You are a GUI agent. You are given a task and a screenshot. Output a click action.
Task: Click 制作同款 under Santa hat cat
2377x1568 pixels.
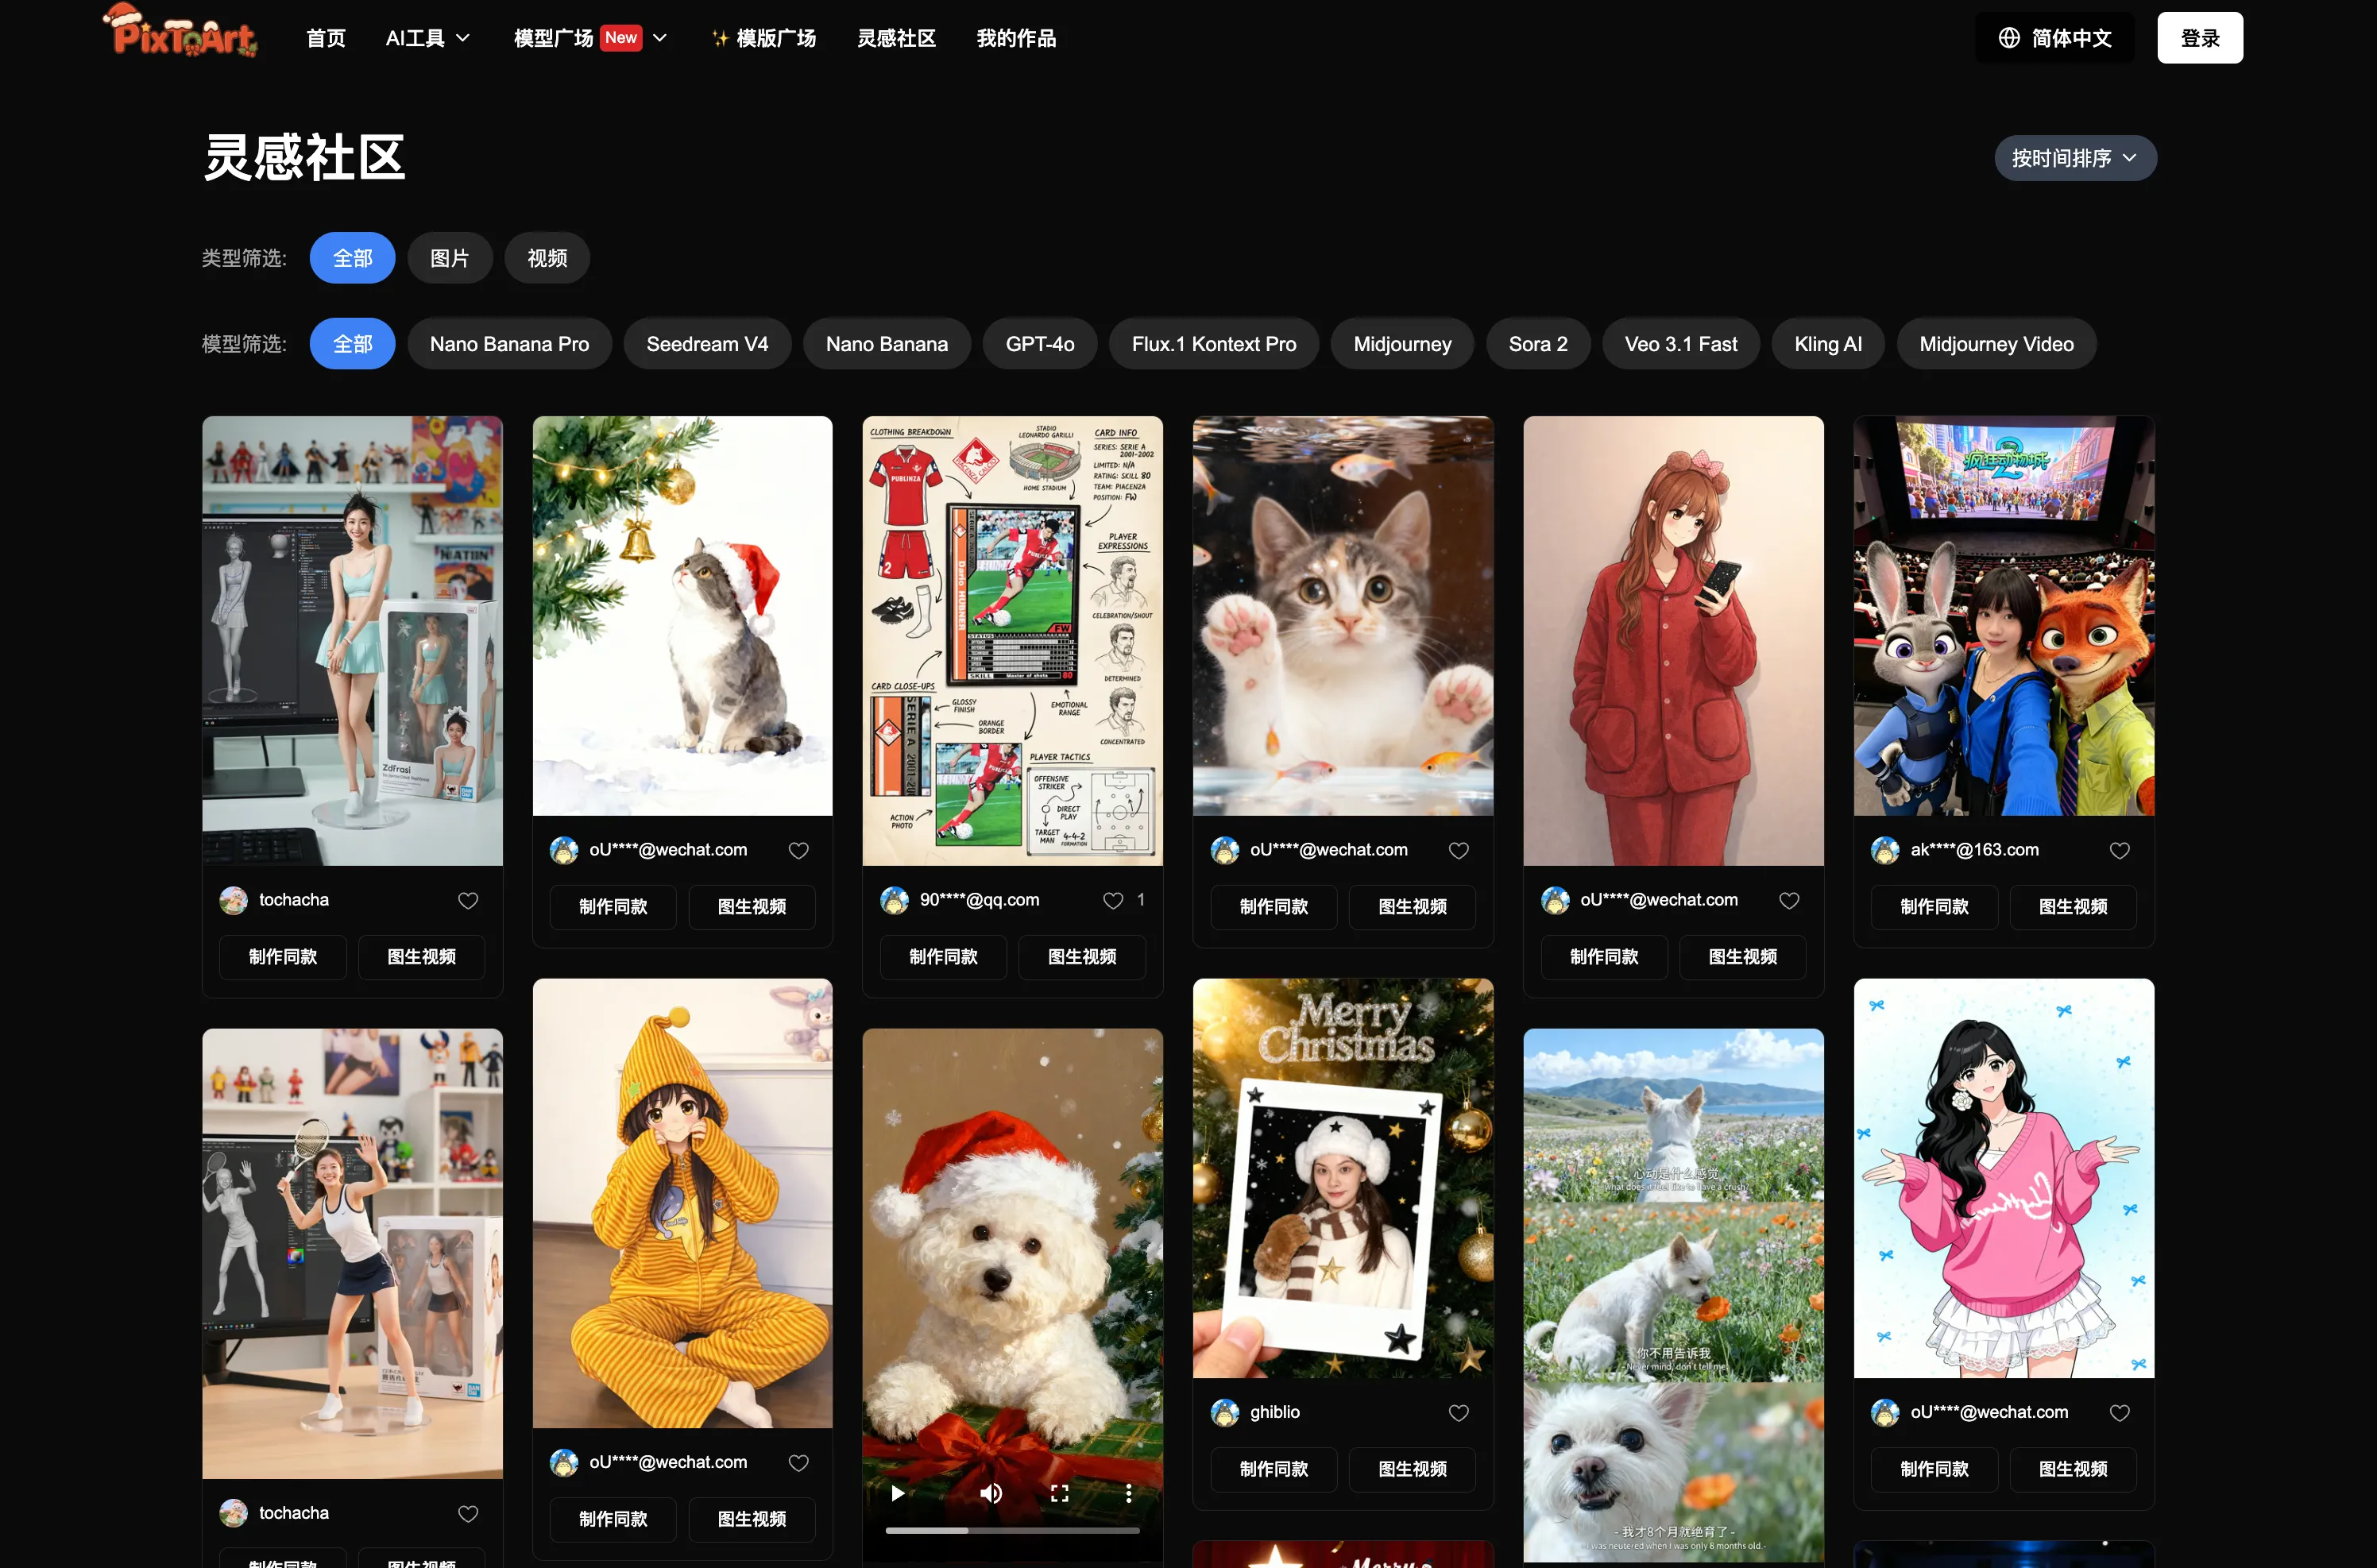(x=613, y=907)
